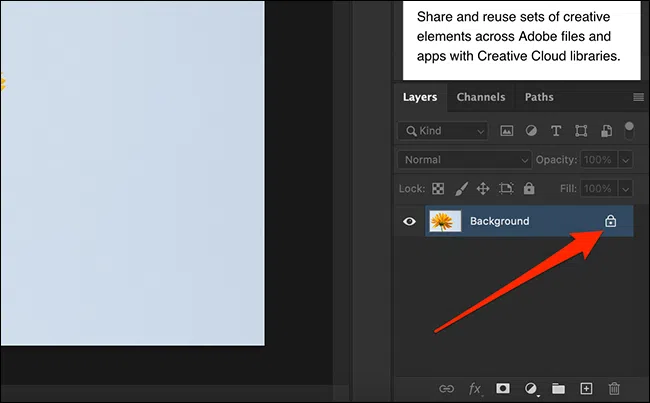Click the create new layer icon
The width and height of the screenshot is (650, 403).
(587, 388)
